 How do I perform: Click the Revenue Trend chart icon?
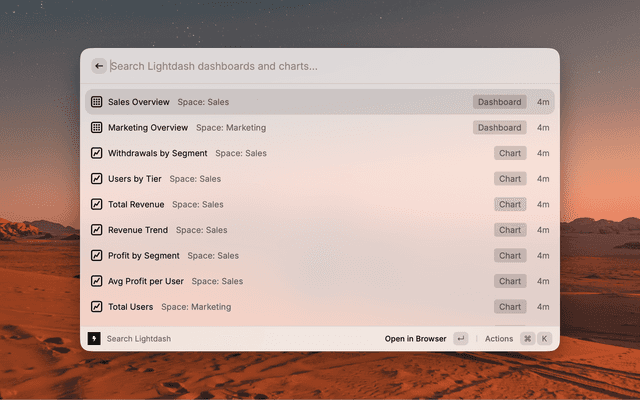[97, 230]
